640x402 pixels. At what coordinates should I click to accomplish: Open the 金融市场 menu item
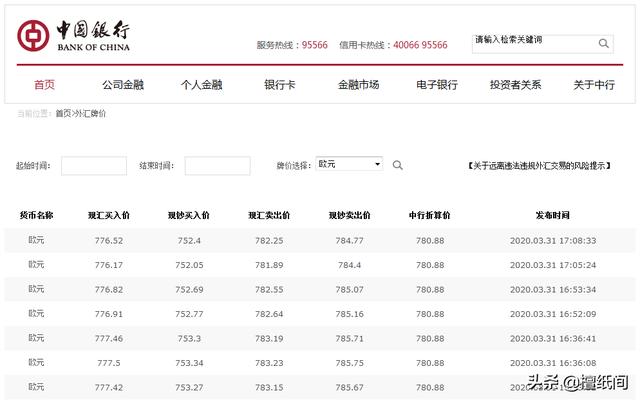tap(358, 85)
